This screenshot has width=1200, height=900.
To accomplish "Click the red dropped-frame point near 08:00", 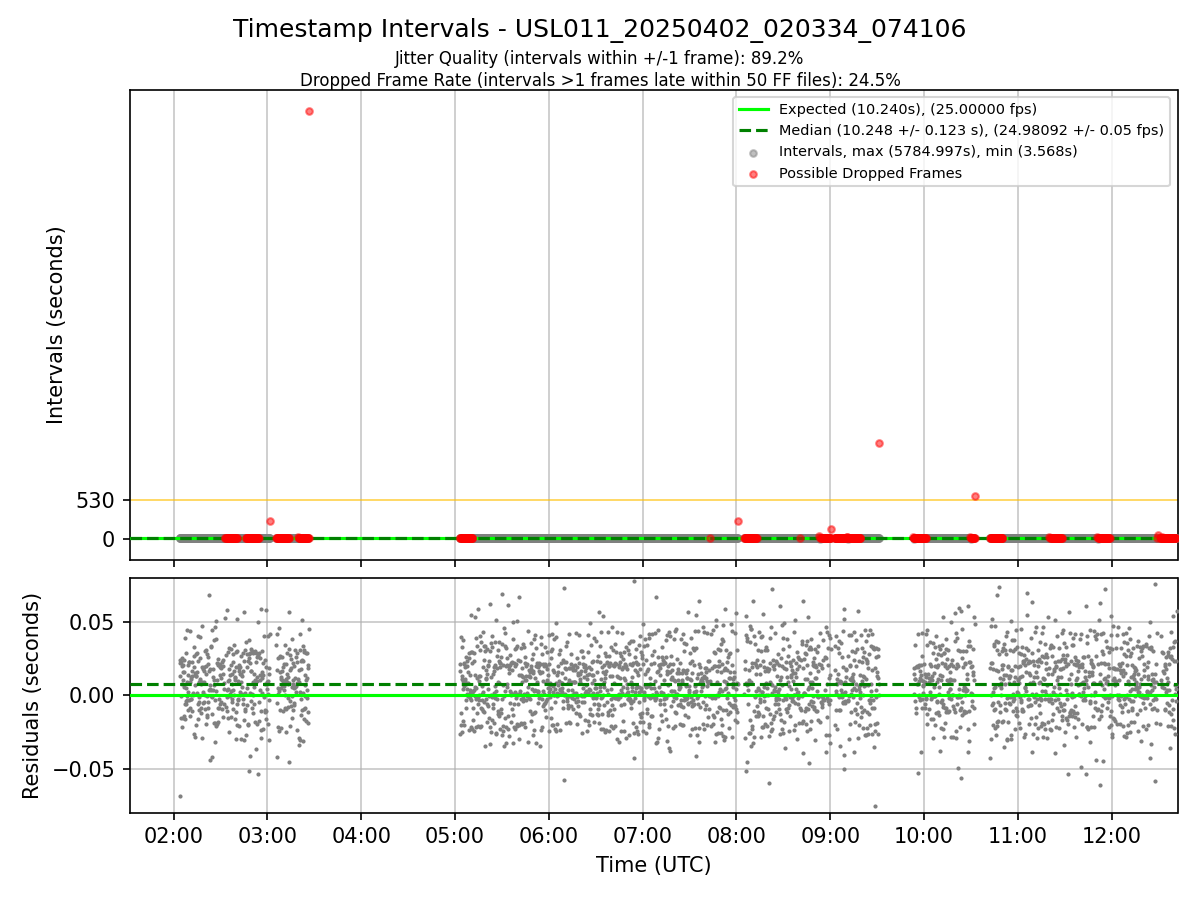I will click(x=738, y=521).
